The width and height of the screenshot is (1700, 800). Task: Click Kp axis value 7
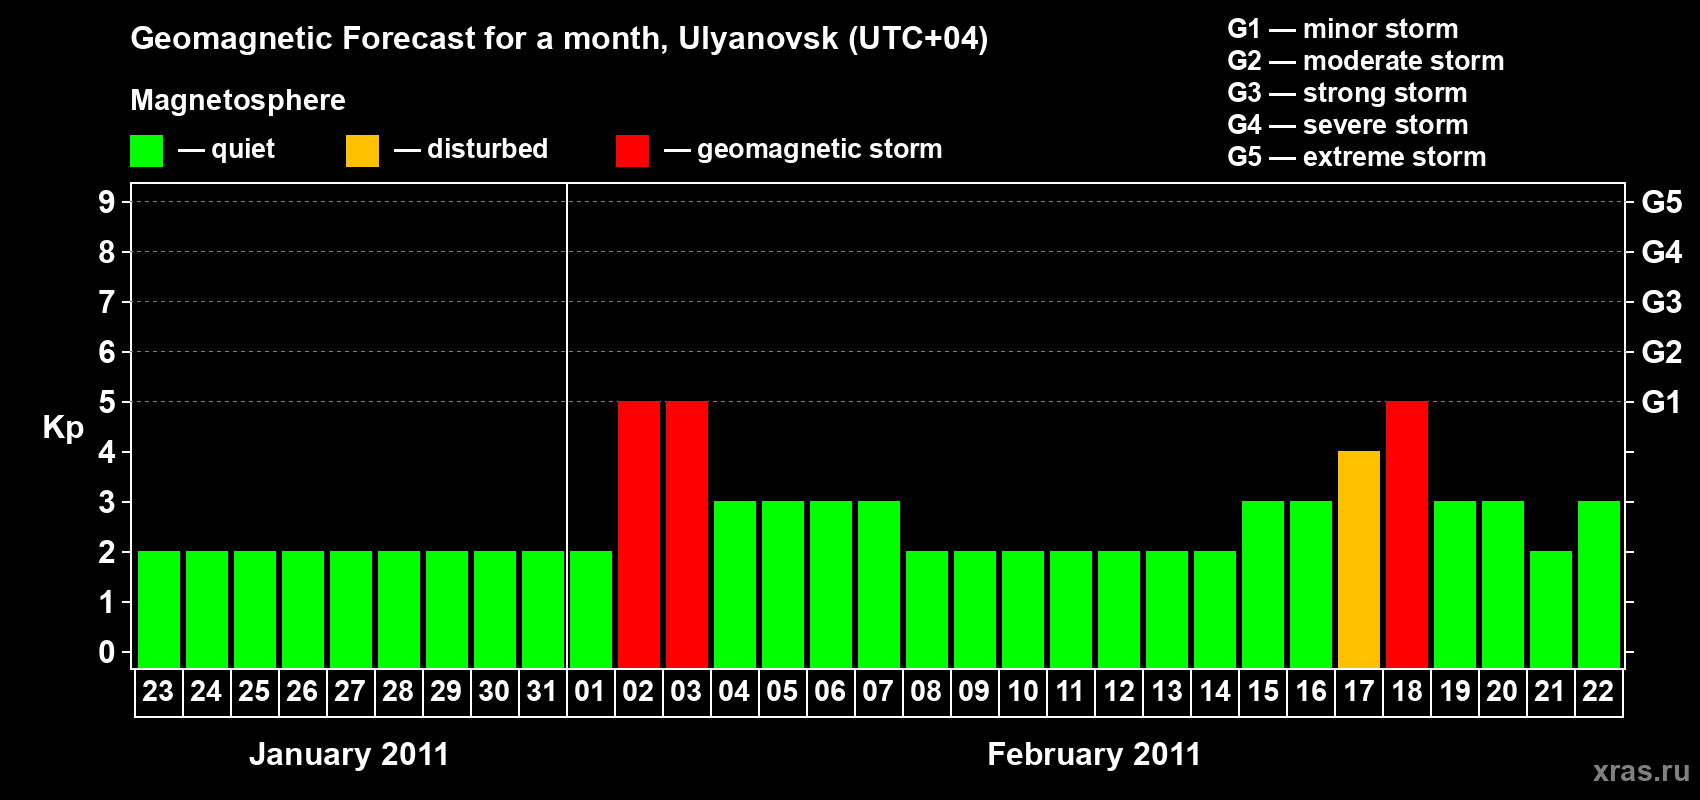107,302
